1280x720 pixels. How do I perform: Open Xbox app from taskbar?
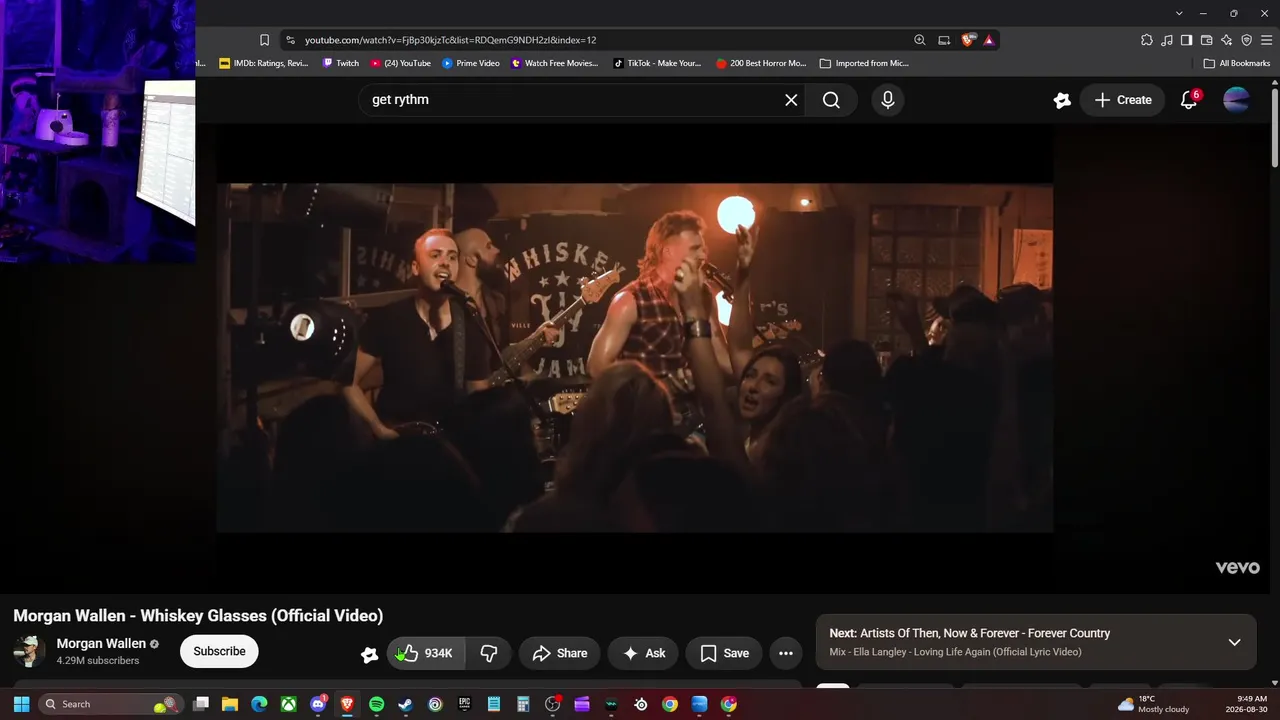(288, 704)
